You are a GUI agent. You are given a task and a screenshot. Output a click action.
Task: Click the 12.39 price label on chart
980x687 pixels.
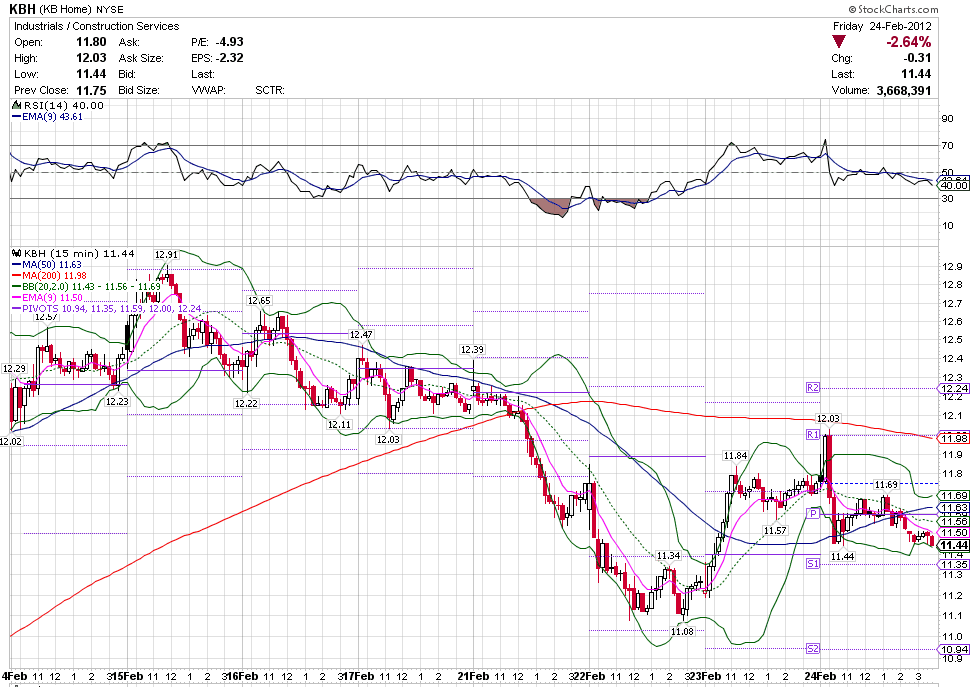coord(472,349)
